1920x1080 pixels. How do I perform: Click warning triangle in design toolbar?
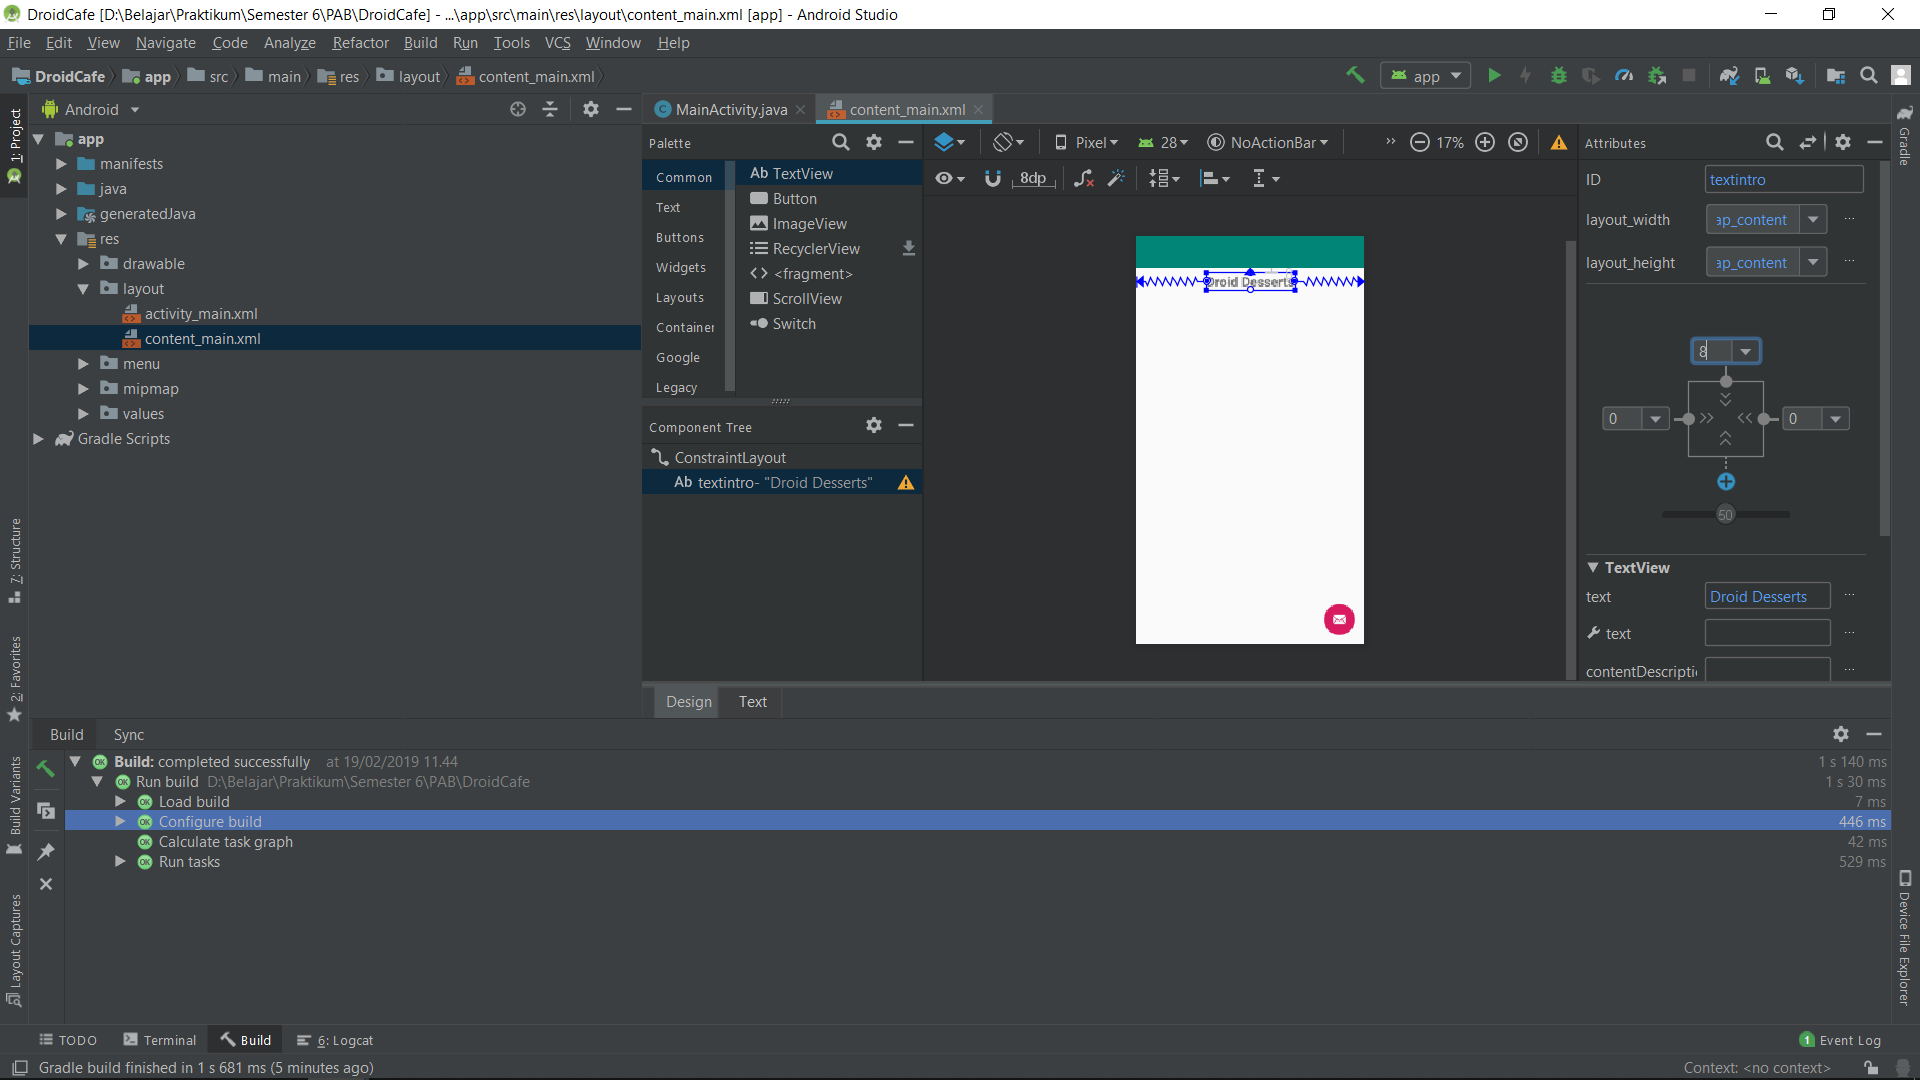(x=1558, y=143)
